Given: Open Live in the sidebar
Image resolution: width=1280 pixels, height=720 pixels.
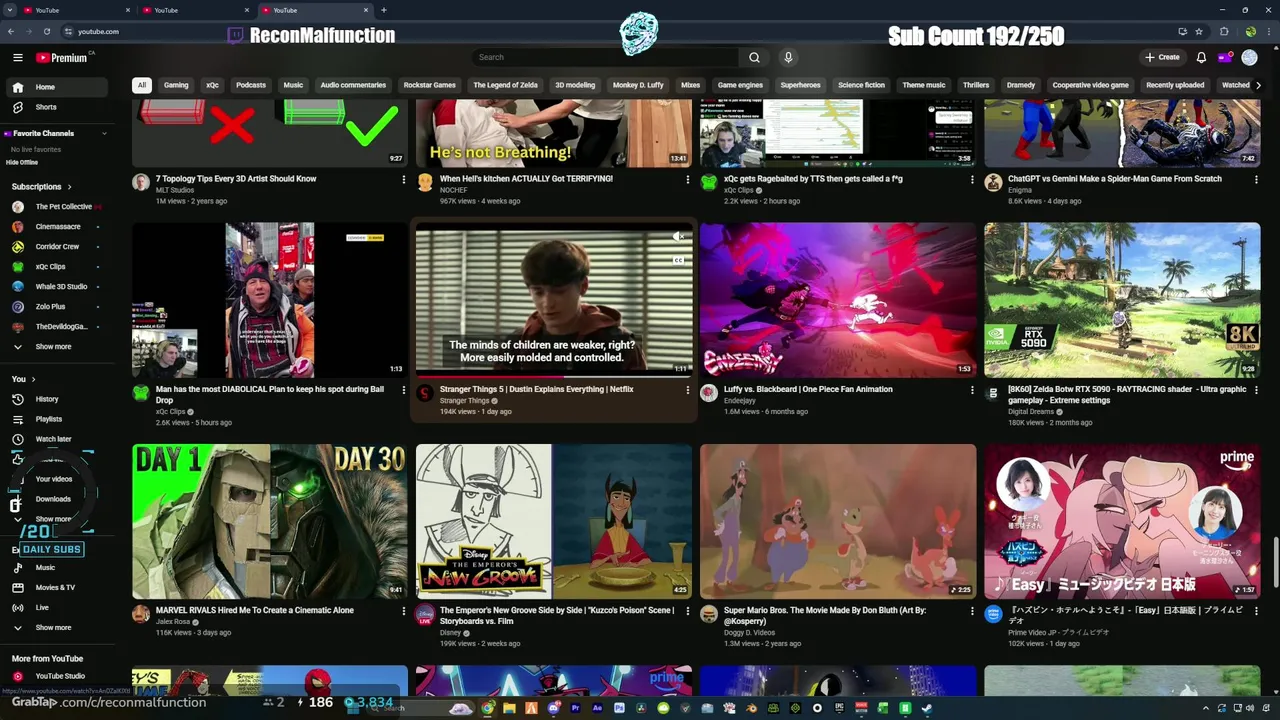Looking at the screenshot, I should (59, 607).
